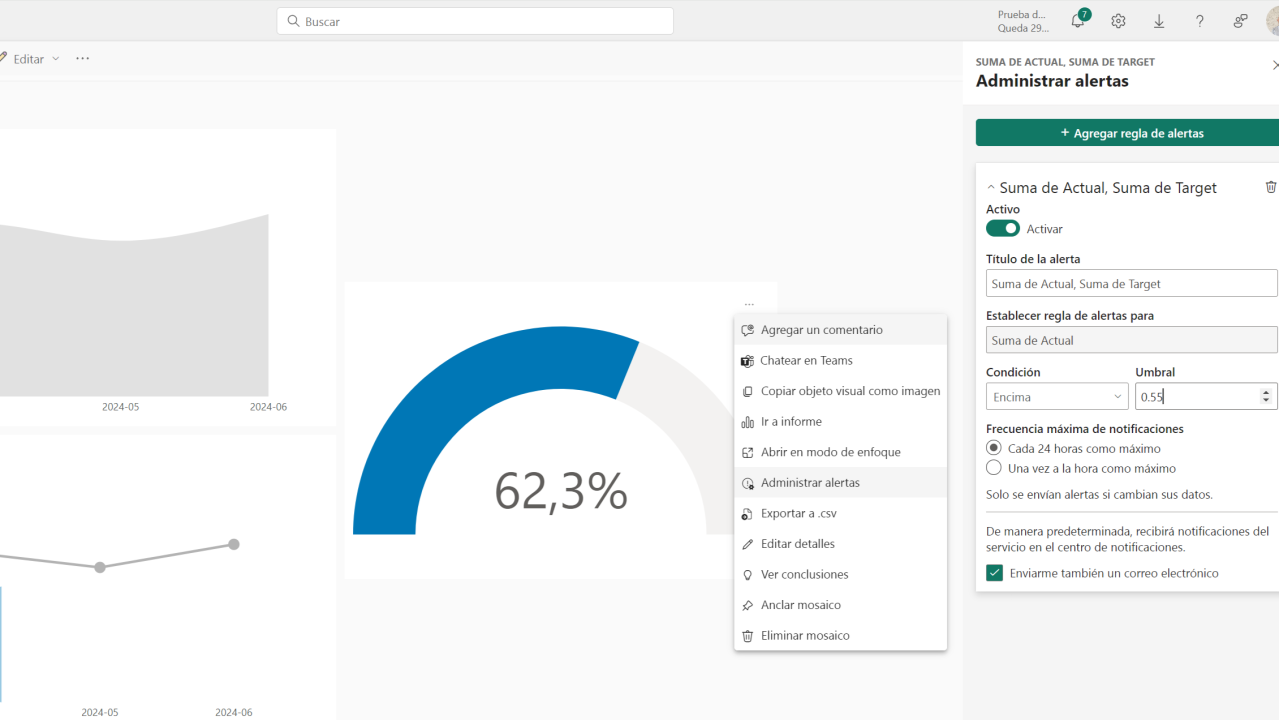Viewport: 1279px width, 720px height.
Task: Toggle the Activar alert switch off
Action: click(x=1003, y=229)
